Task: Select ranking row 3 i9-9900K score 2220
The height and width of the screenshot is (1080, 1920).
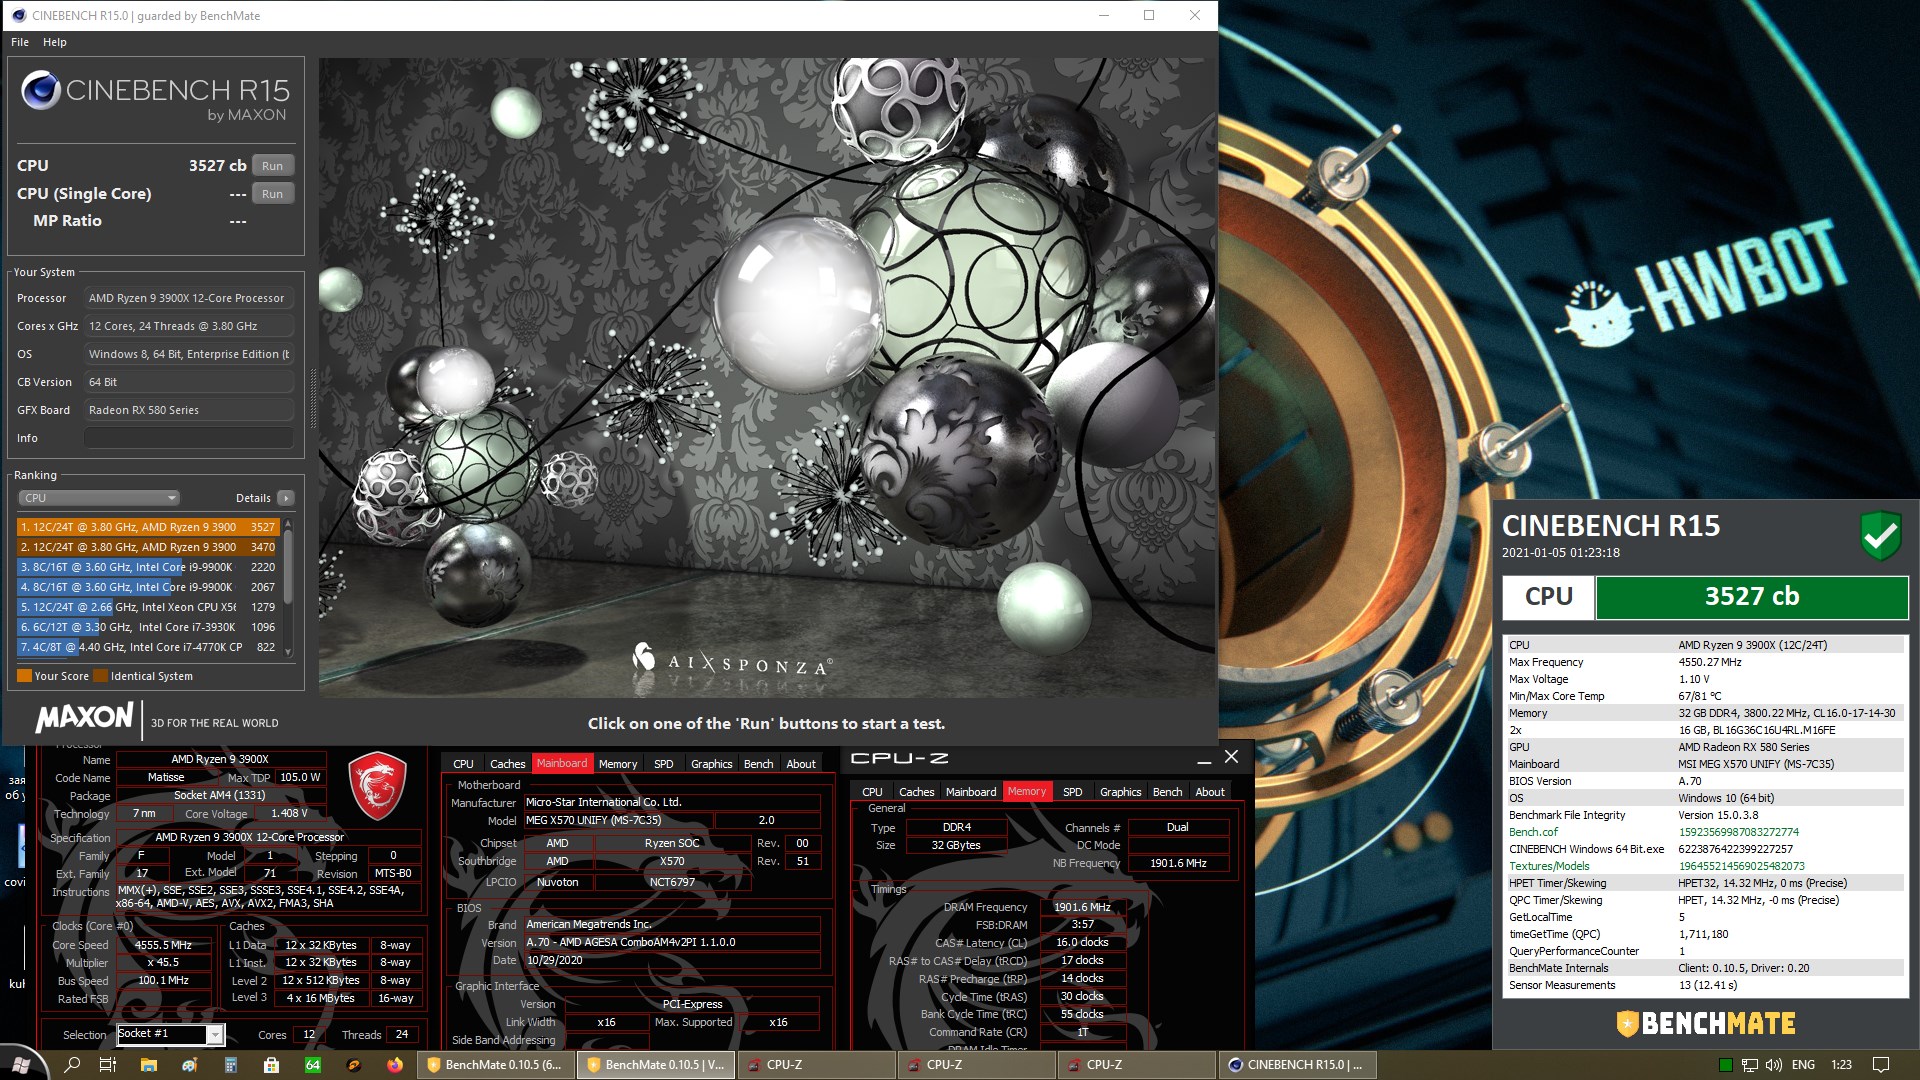Action: click(x=148, y=567)
